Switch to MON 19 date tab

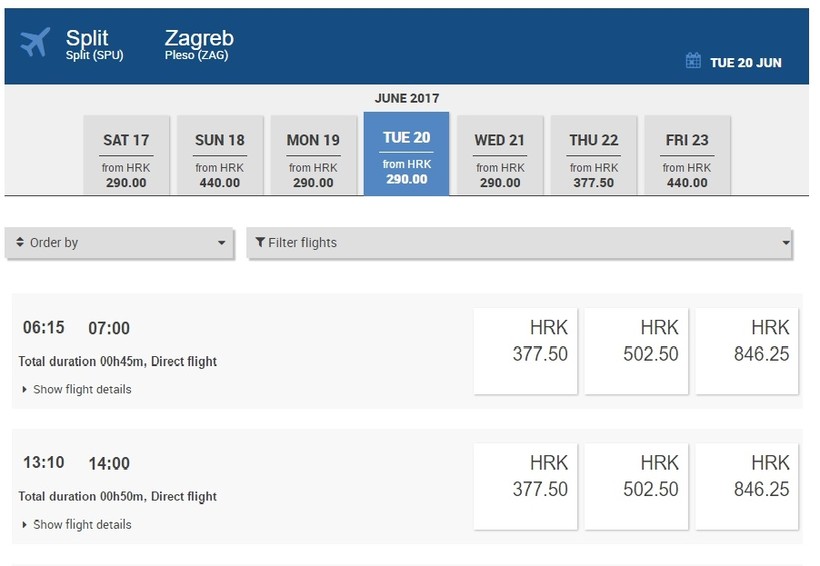(x=313, y=155)
